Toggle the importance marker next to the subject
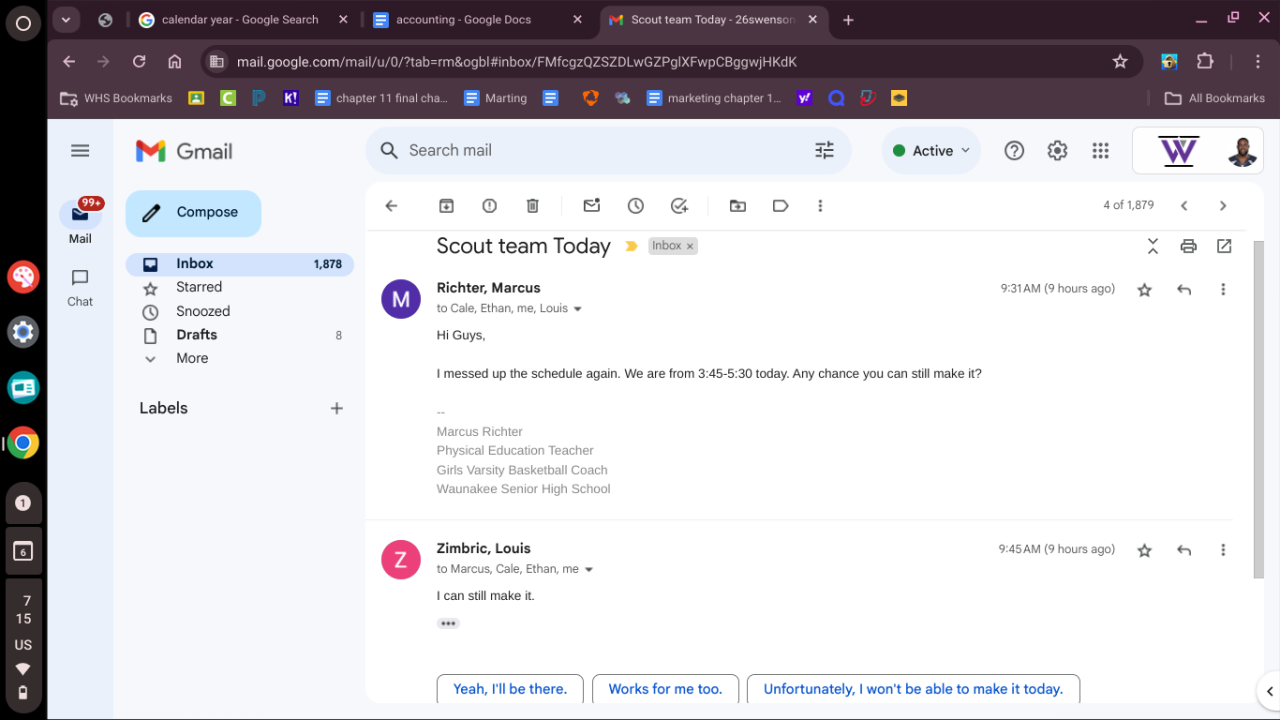 pos(631,246)
